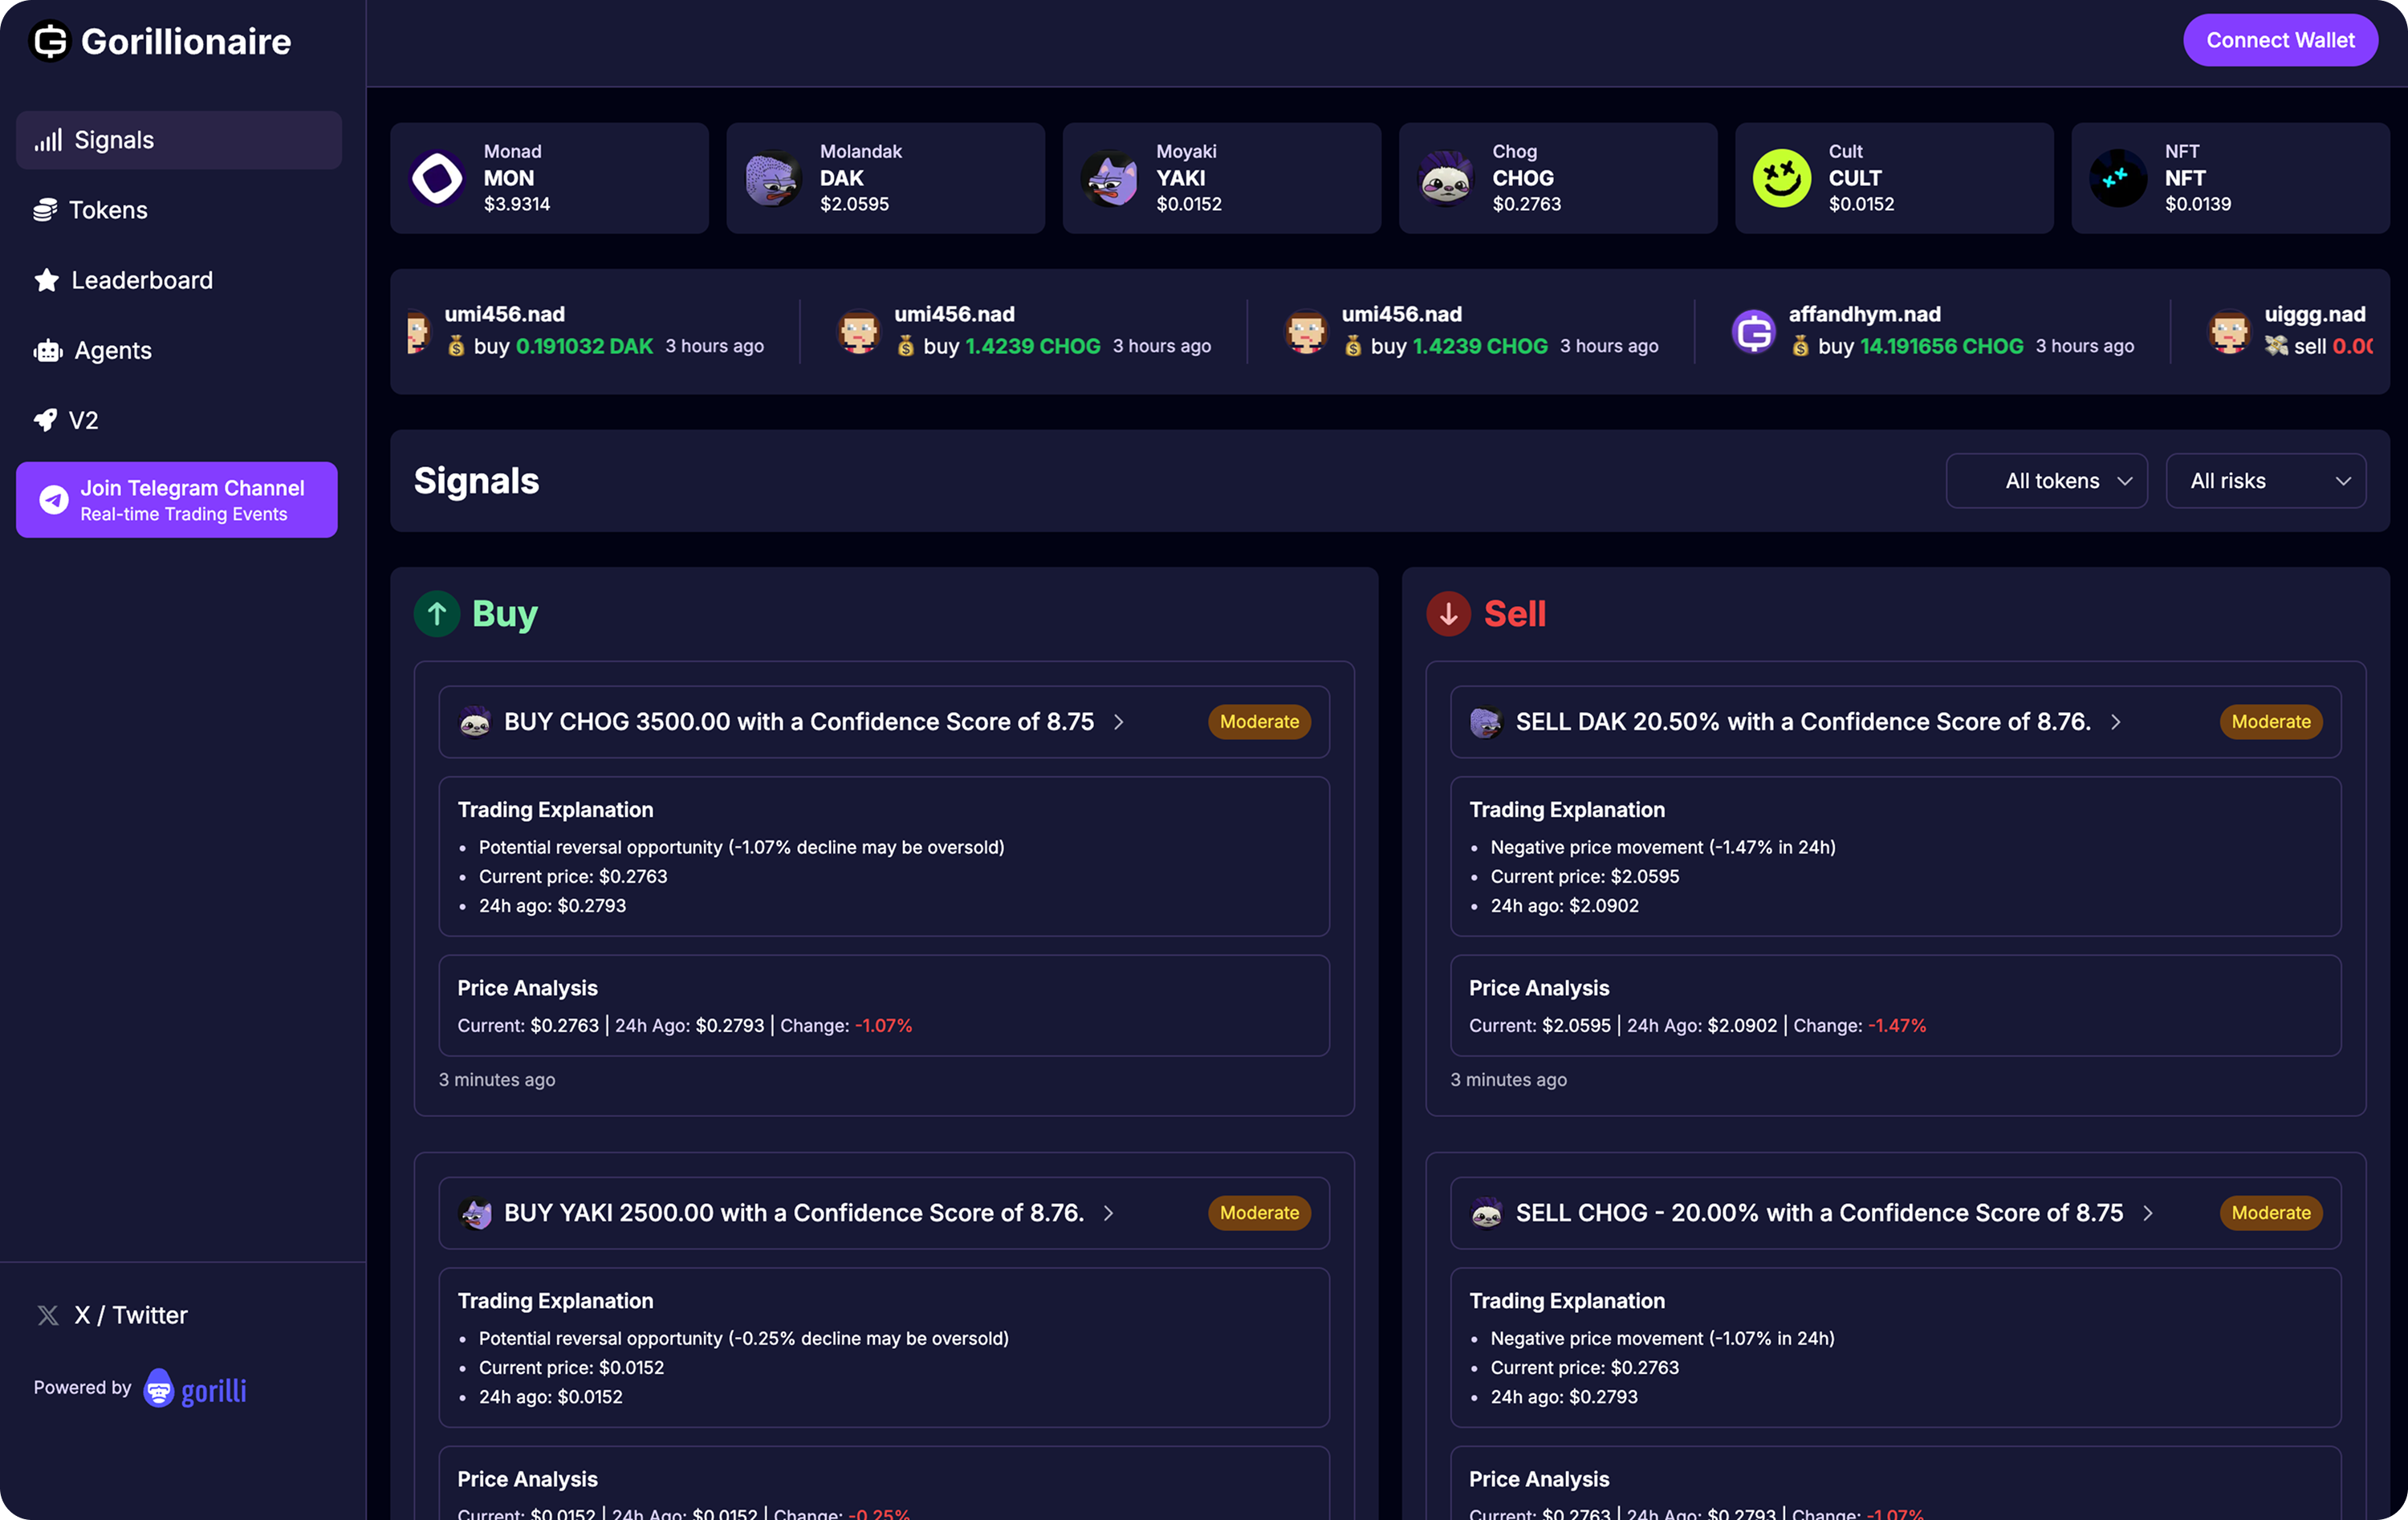Click the green Buy arrow icon
Screen dimensions: 2408x1520
click(x=437, y=614)
